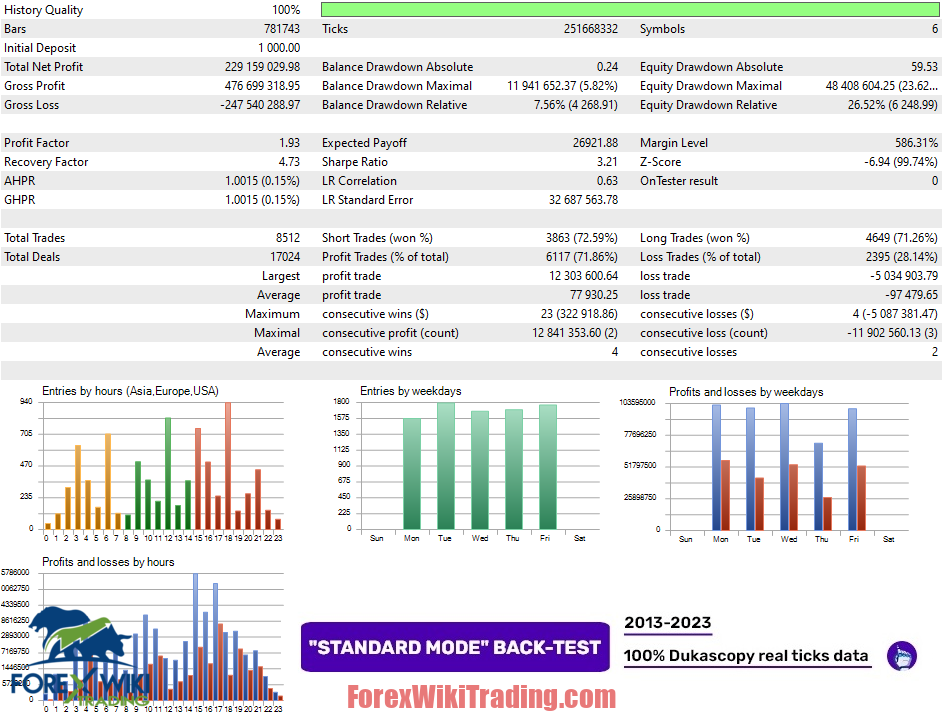This screenshot has width=944, height=719.
Task: Select the Profit Factor row
Action: [x=150, y=142]
